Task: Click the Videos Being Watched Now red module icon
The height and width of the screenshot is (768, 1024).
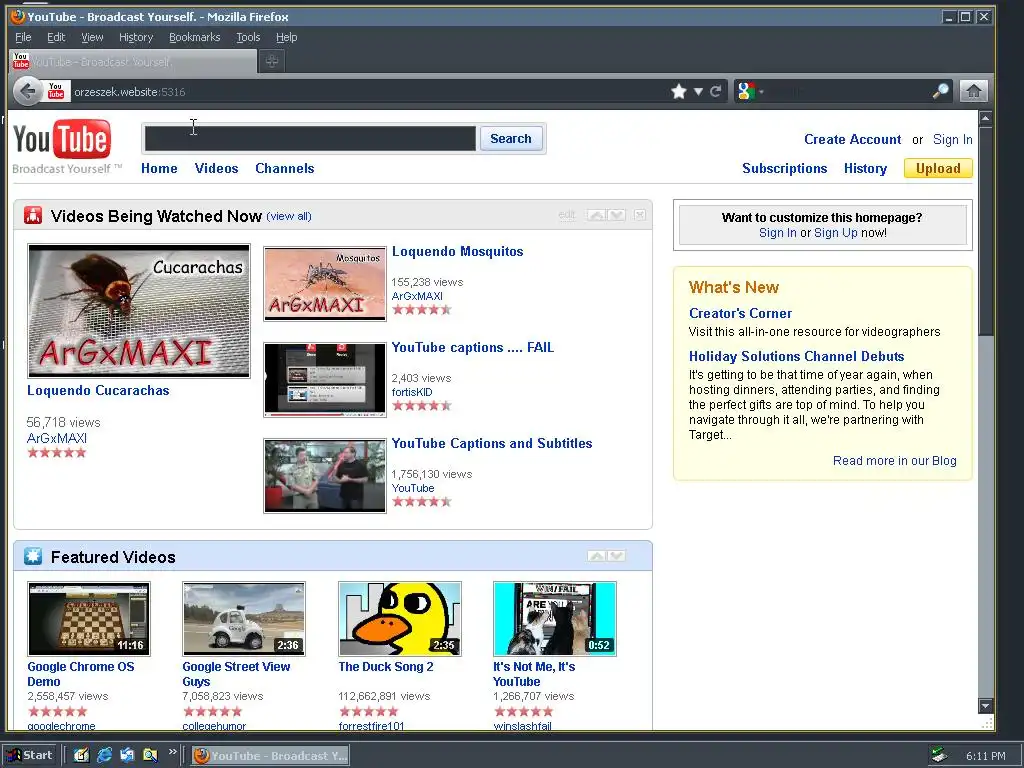Action: point(33,216)
